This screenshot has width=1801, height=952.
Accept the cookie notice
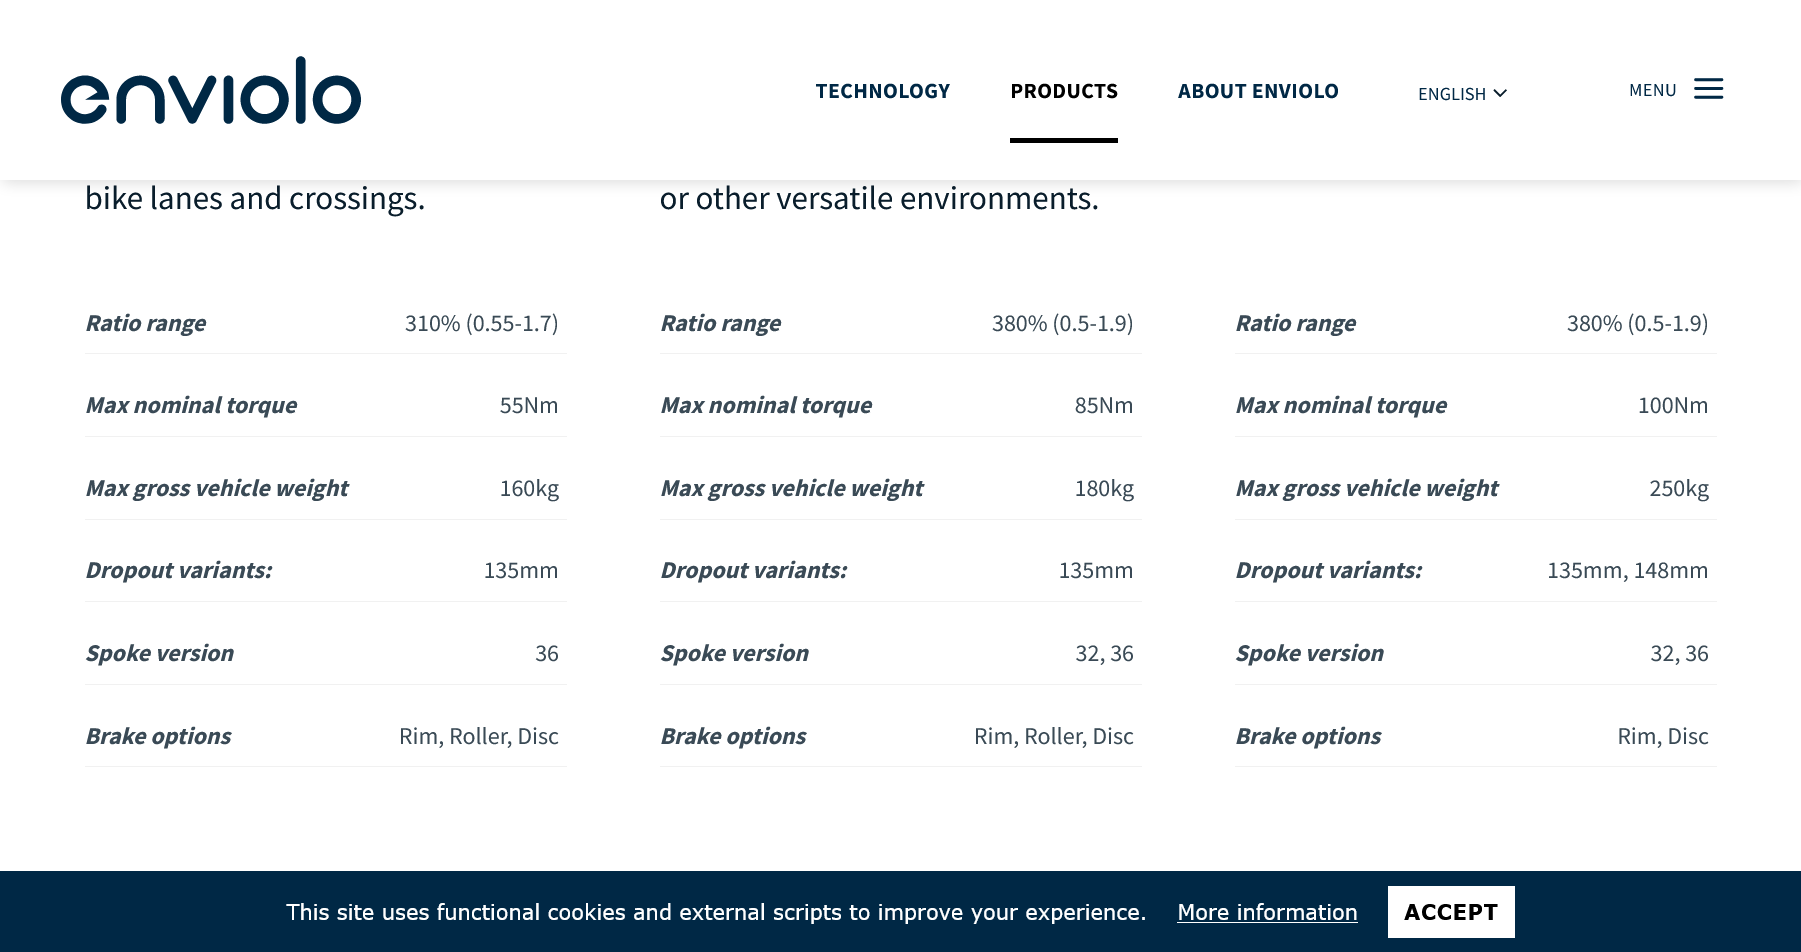pyautogui.click(x=1451, y=912)
